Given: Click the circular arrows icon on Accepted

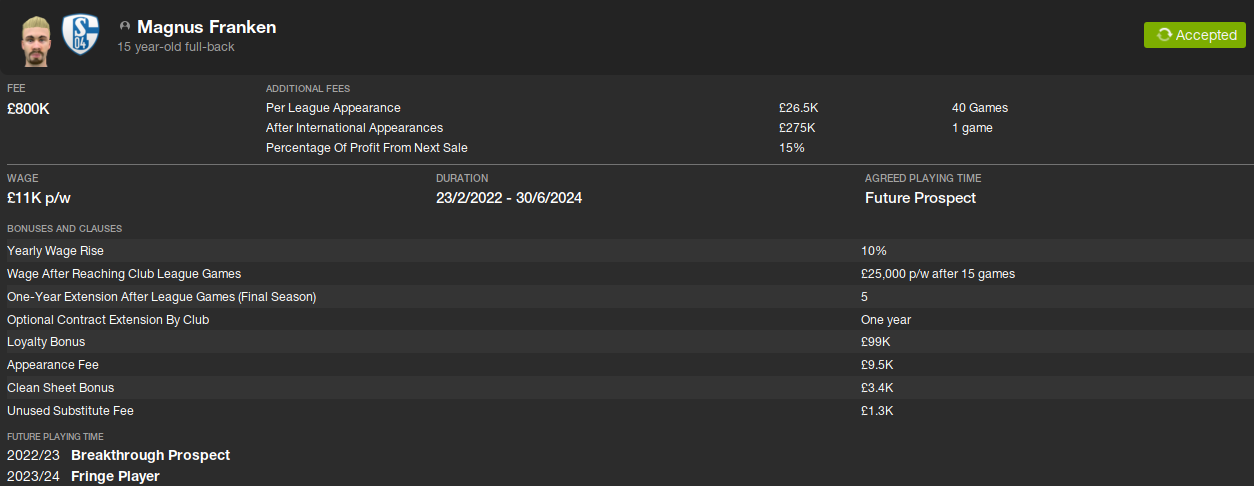Looking at the screenshot, I should click(x=1163, y=35).
